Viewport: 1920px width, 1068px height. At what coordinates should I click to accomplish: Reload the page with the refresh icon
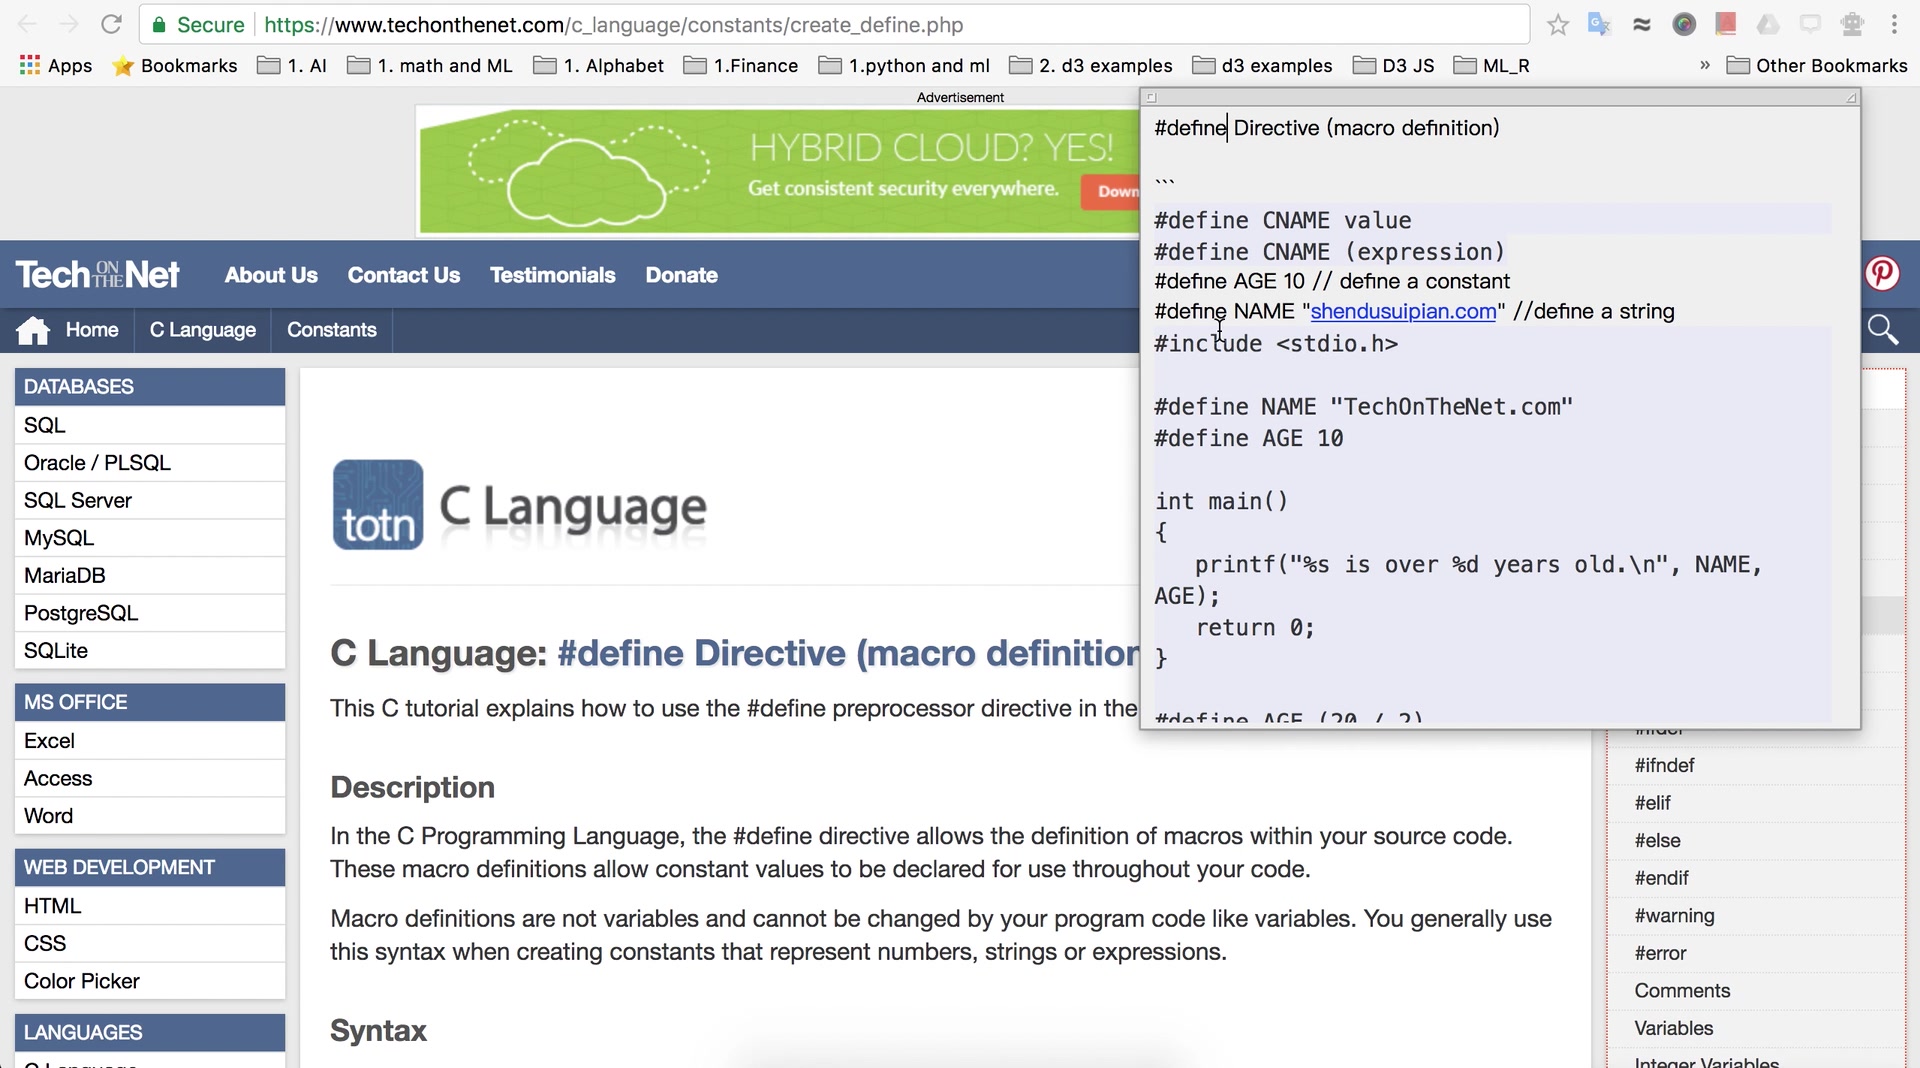[x=111, y=24]
